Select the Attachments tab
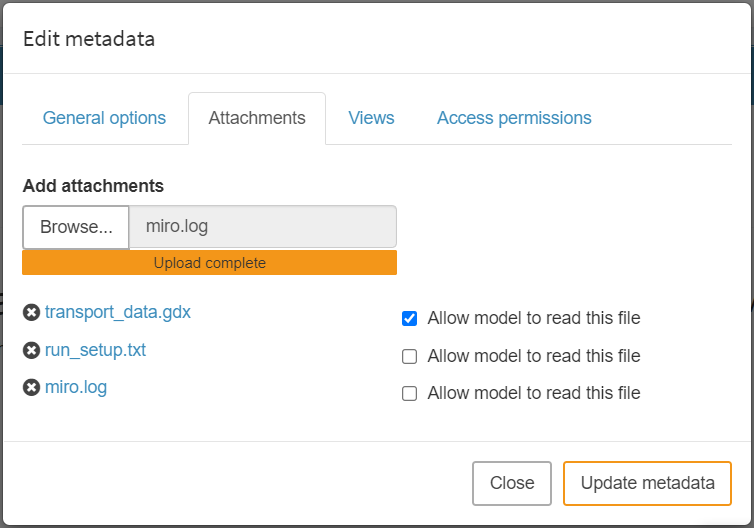This screenshot has width=754, height=528. [x=257, y=118]
